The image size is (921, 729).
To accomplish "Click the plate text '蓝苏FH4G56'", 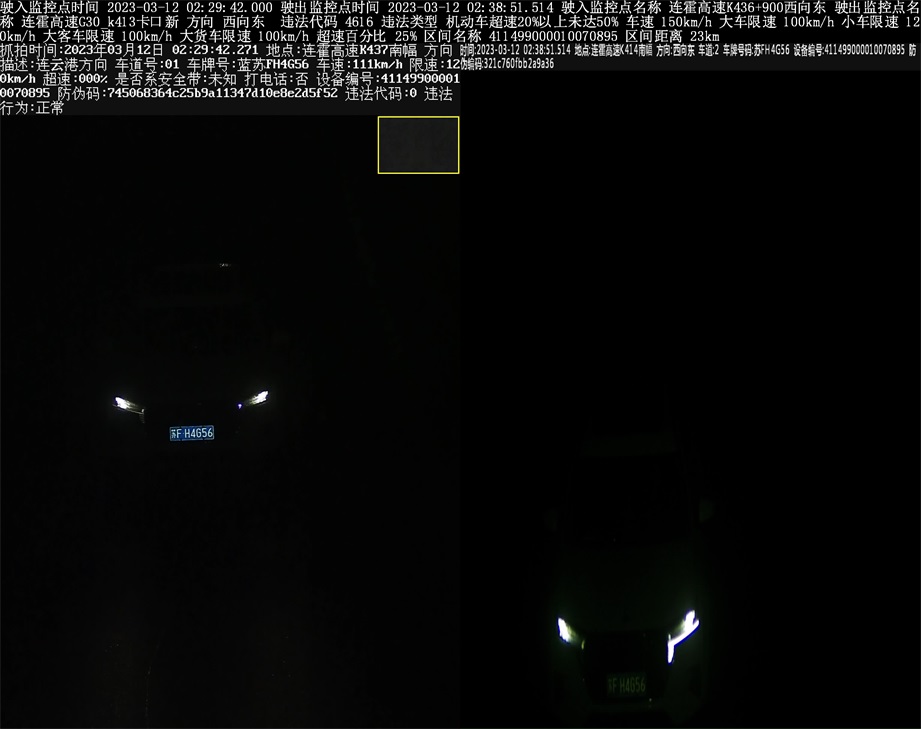I will click(x=273, y=64).
